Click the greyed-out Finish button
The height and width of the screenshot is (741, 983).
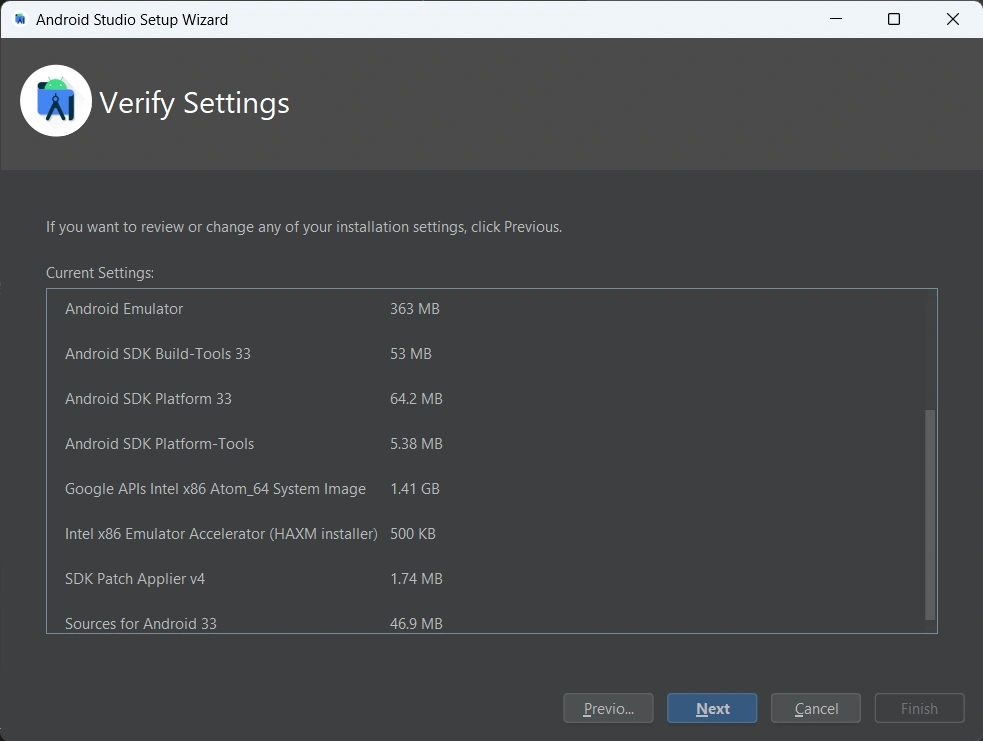919,708
